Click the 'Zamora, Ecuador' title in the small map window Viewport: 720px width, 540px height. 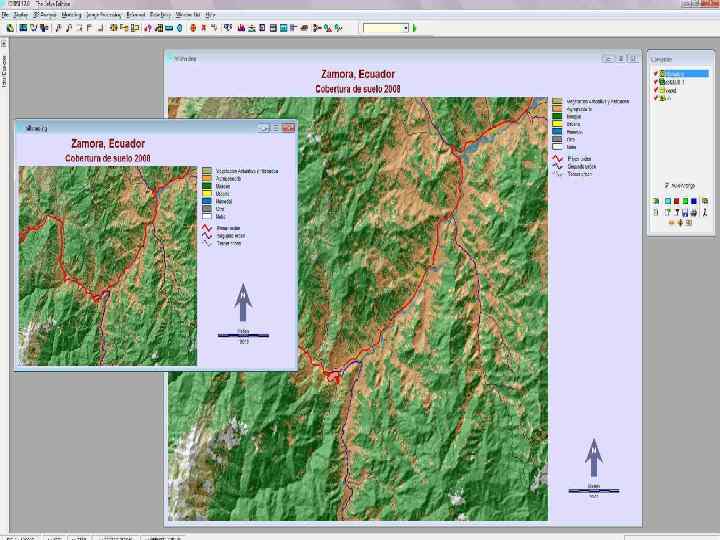click(x=108, y=144)
